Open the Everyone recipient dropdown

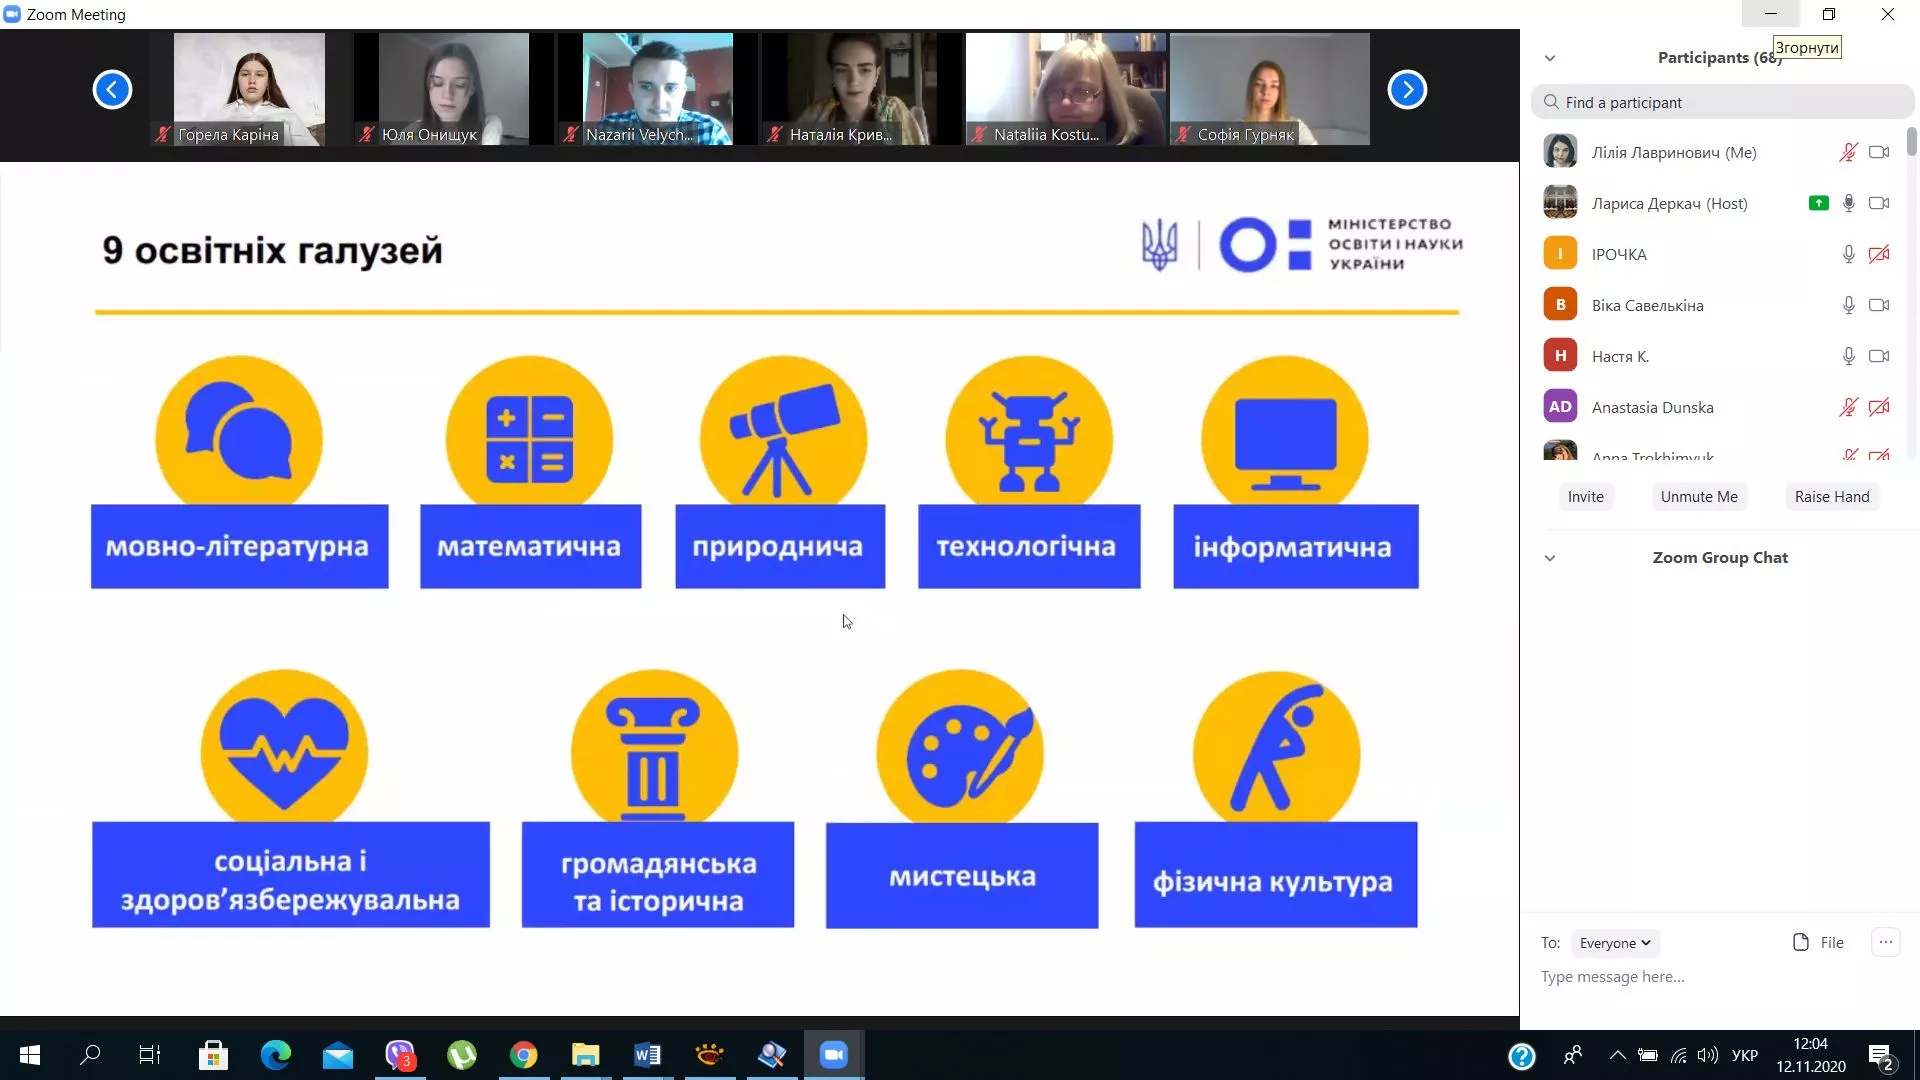click(1613, 942)
